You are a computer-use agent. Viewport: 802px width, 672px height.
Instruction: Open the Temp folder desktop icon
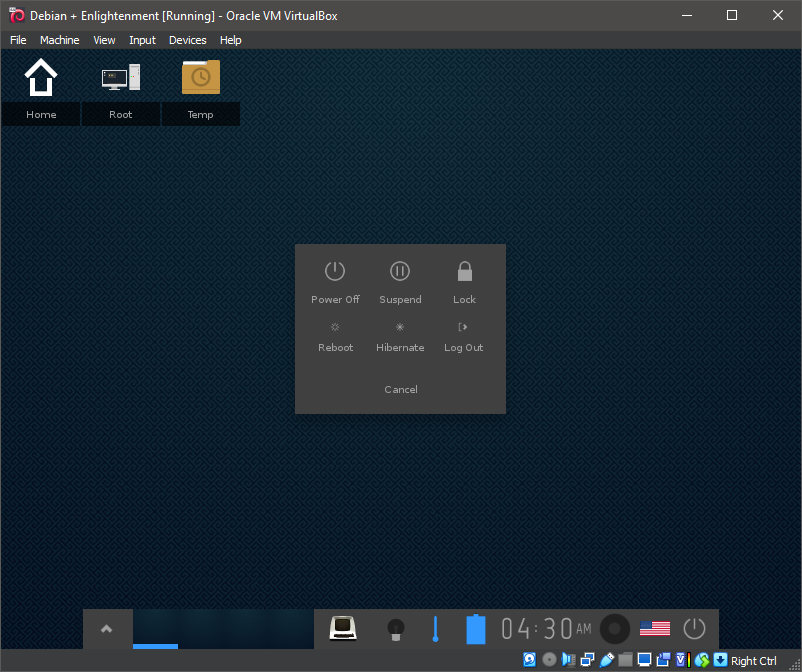[x=201, y=78]
